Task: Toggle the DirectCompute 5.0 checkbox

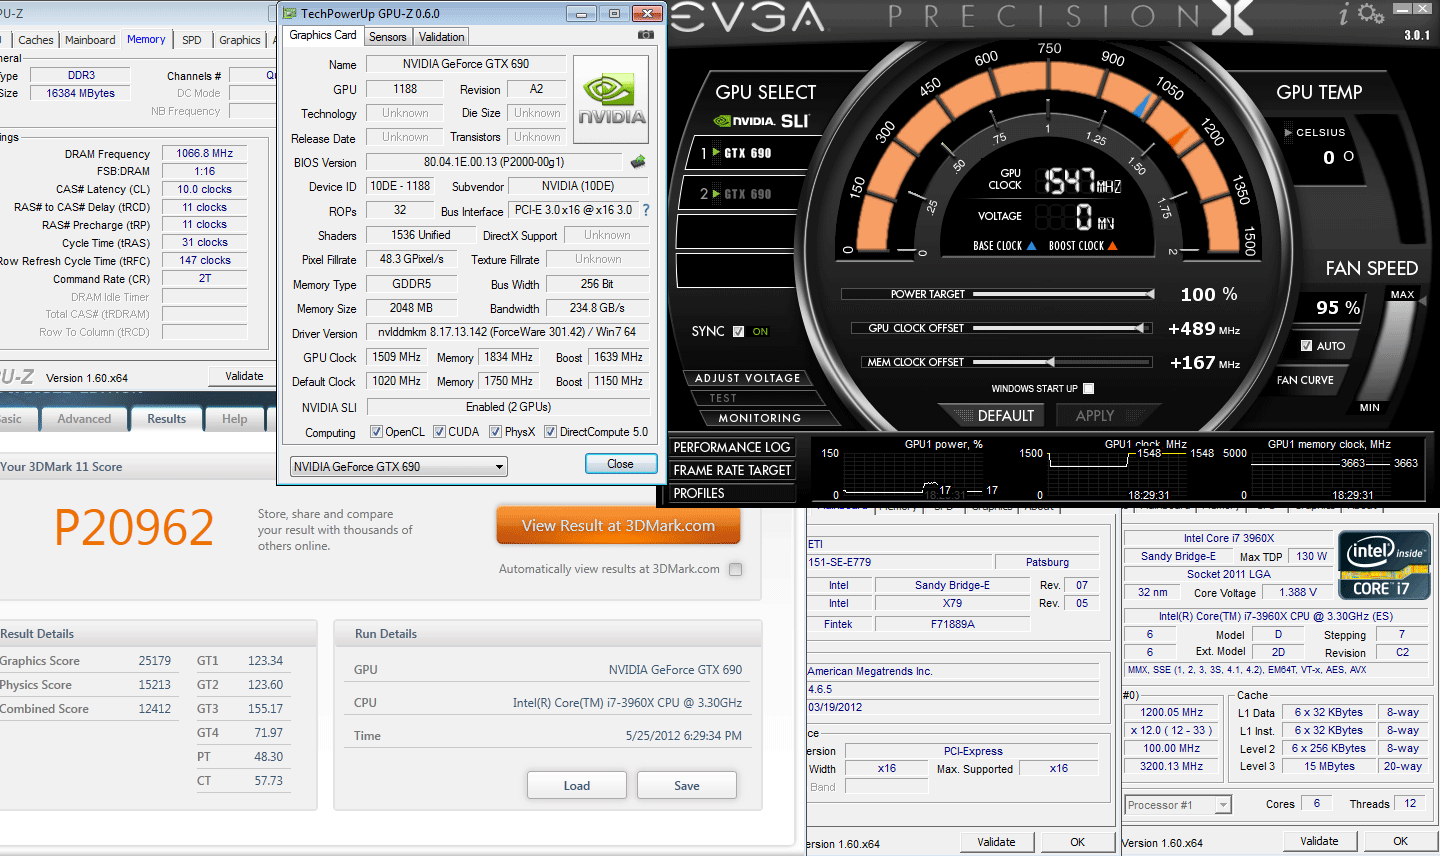Action: pyautogui.click(x=550, y=432)
